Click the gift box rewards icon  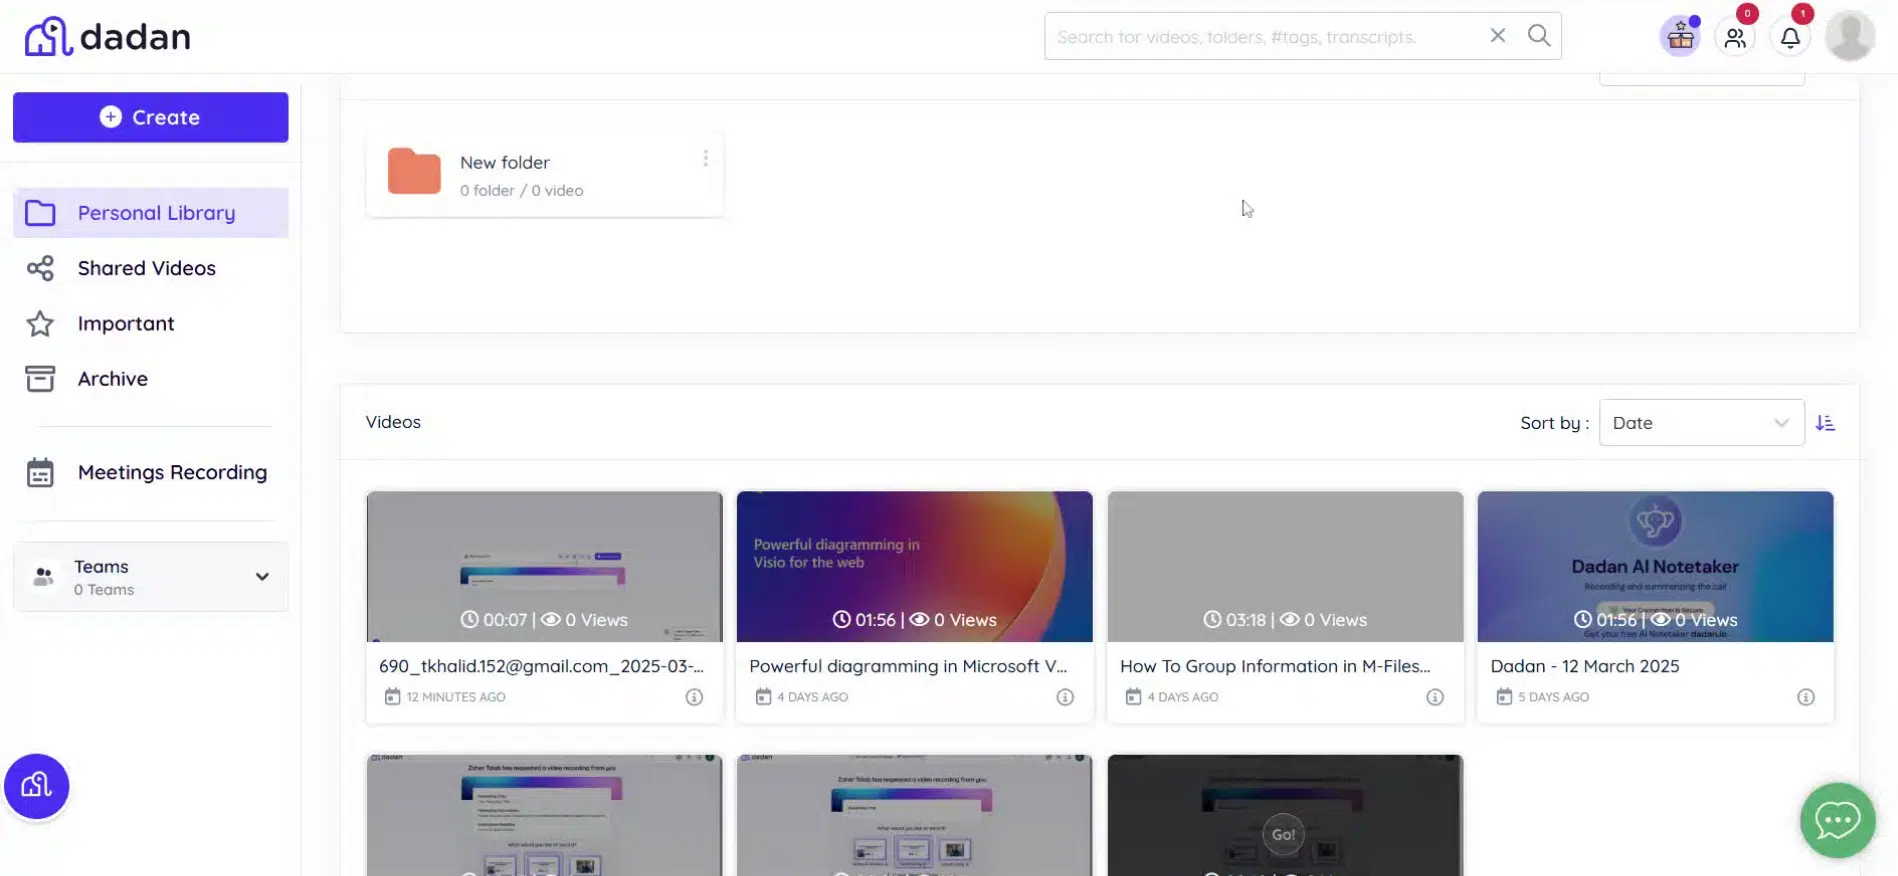[1680, 38]
